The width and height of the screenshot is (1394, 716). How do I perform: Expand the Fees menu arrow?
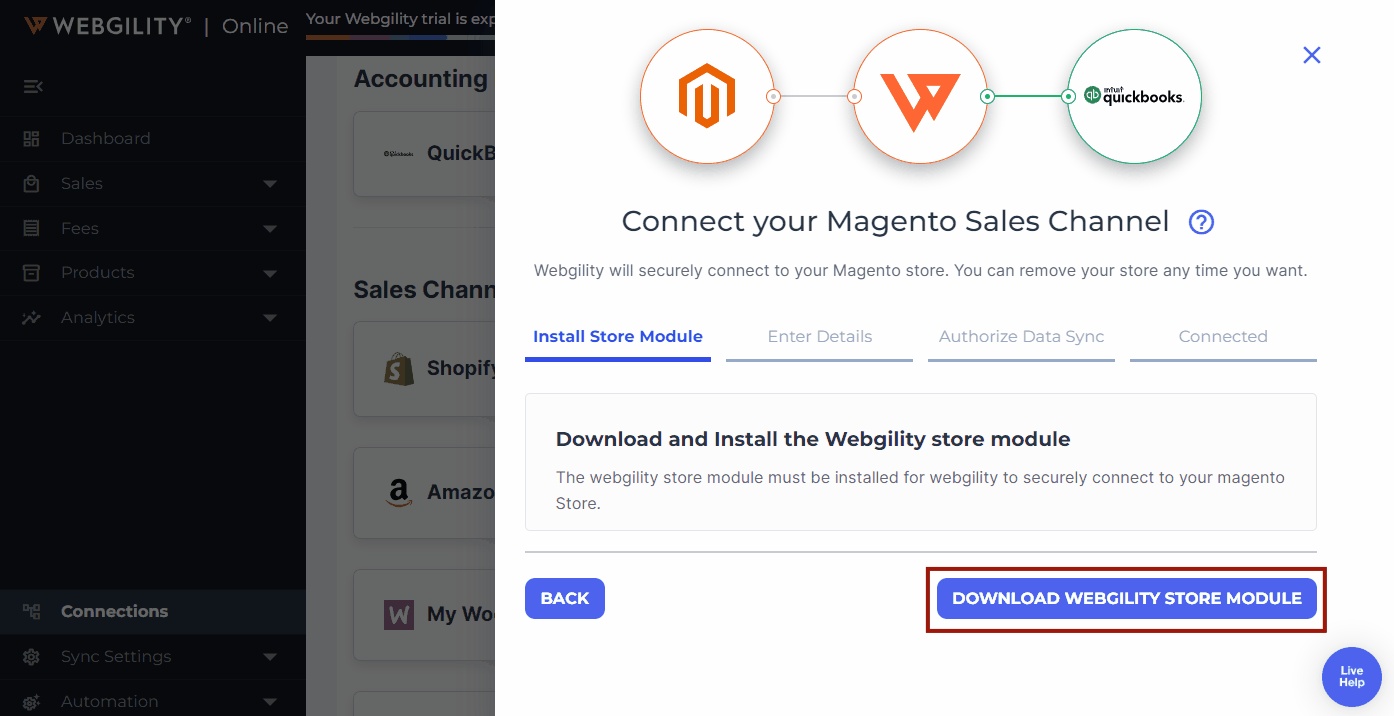tap(270, 229)
